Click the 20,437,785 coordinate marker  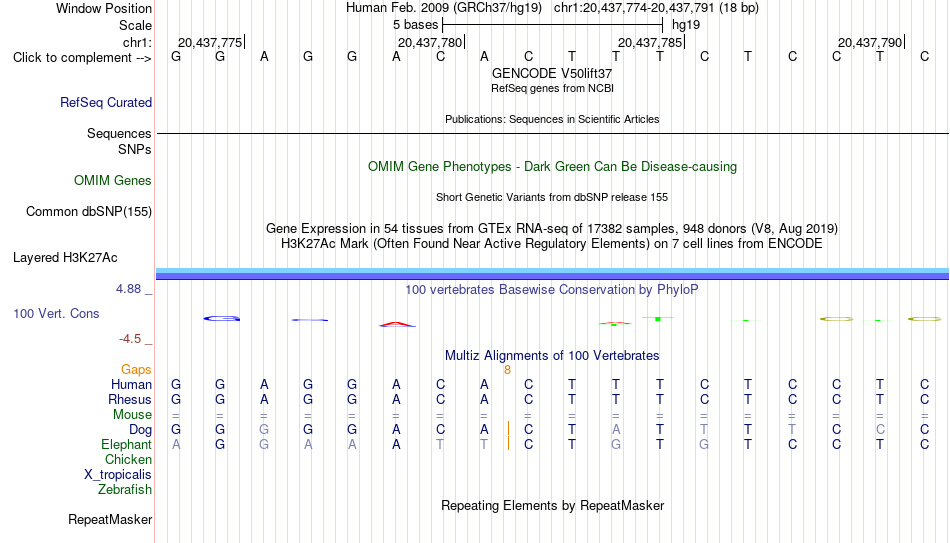[649, 42]
